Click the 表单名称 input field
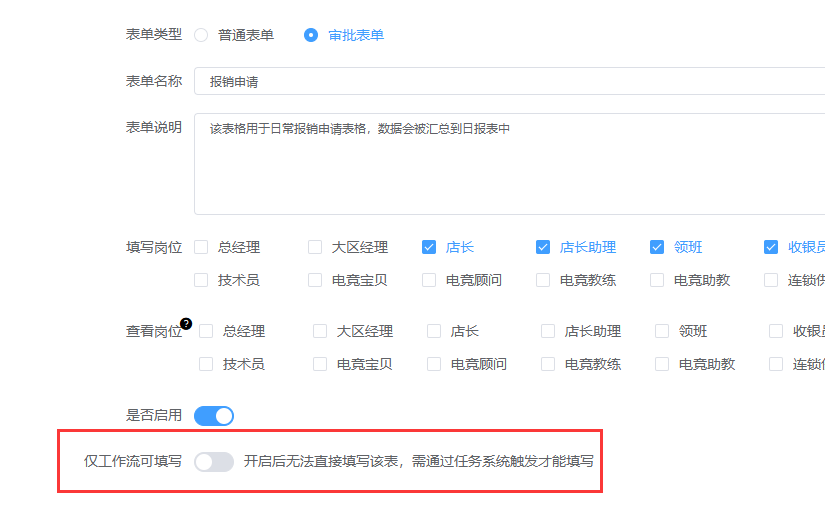This screenshot has height=524, width=825. [509, 81]
